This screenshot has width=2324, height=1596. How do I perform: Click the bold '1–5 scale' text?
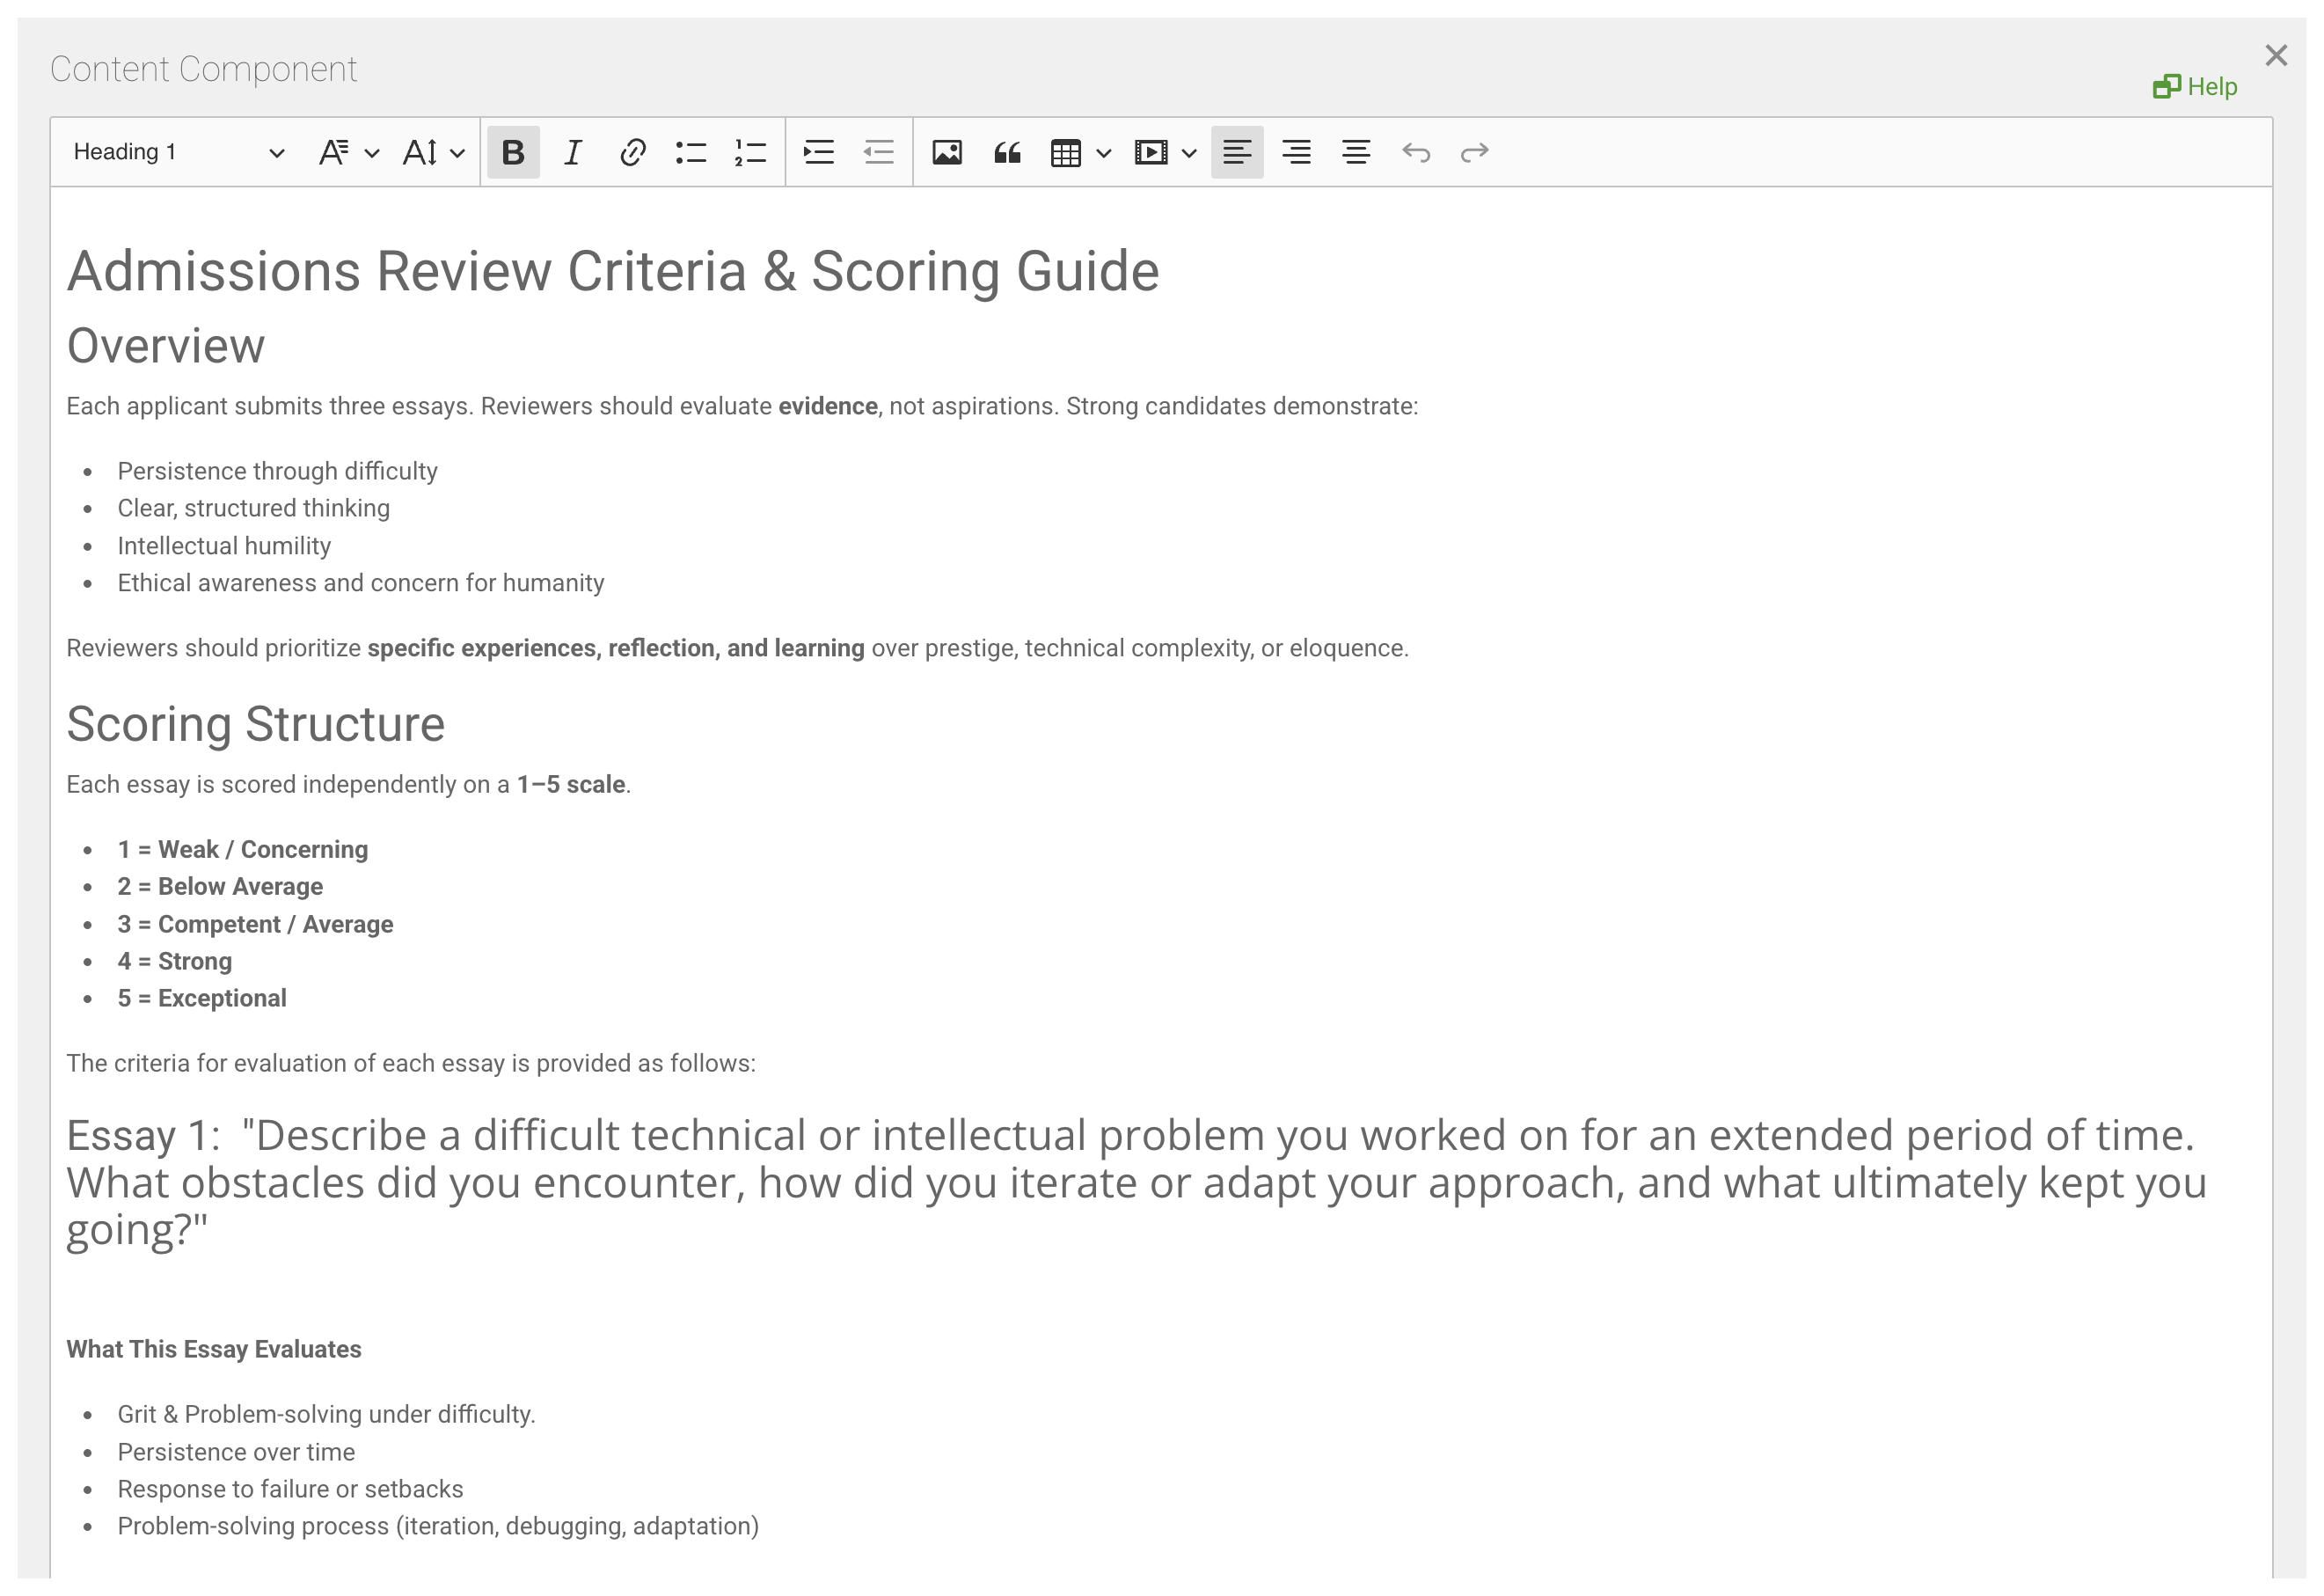(x=571, y=784)
